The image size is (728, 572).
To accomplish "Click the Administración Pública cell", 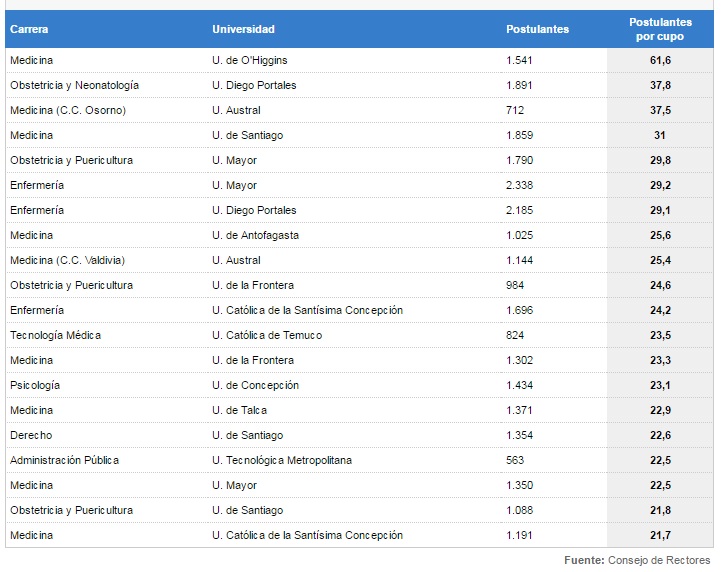I will coord(65,461).
